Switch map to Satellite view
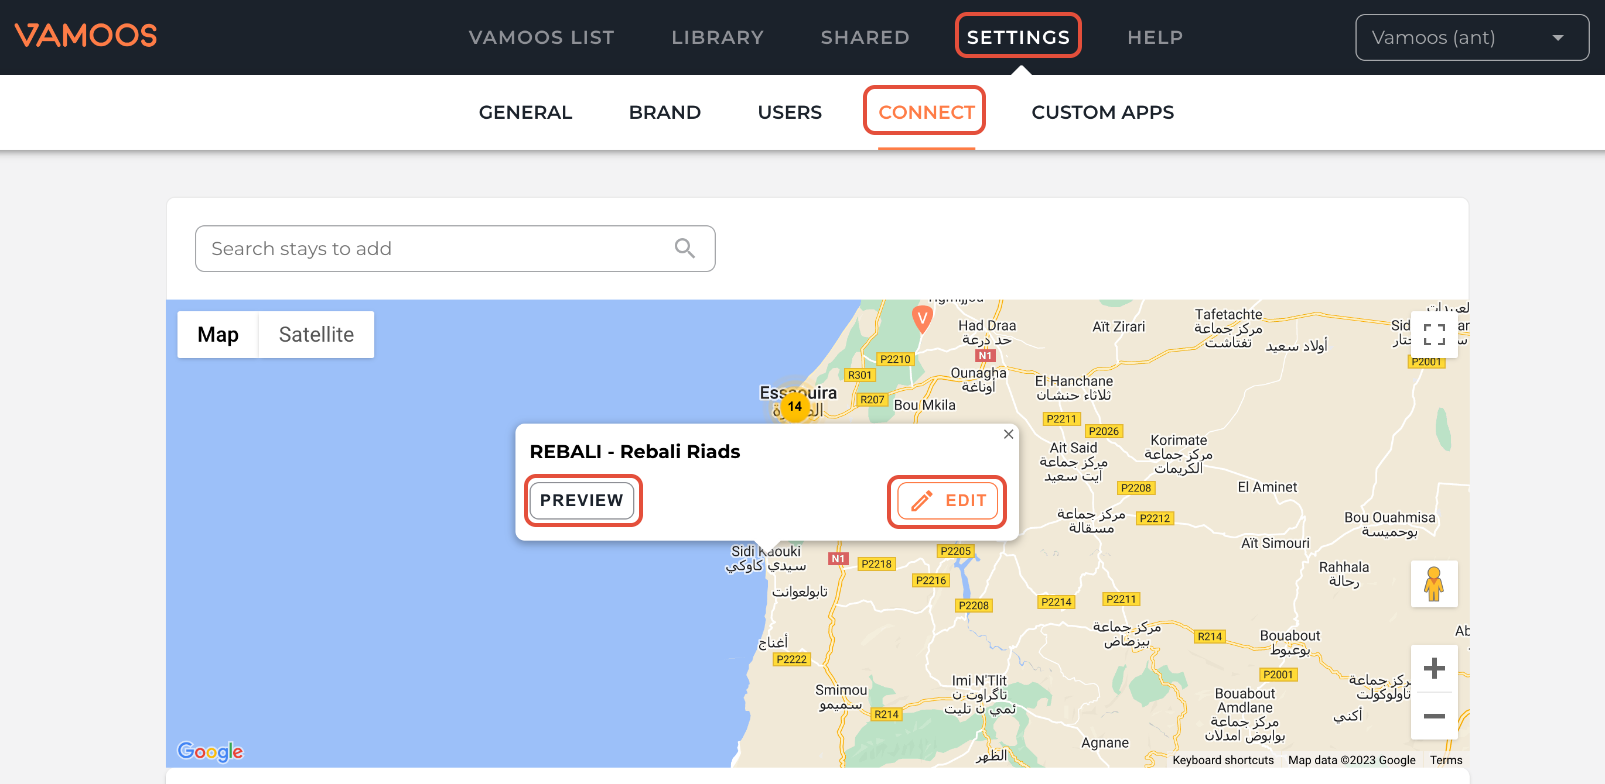Viewport: 1605px width, 784px height. click(x=316, y=335)
